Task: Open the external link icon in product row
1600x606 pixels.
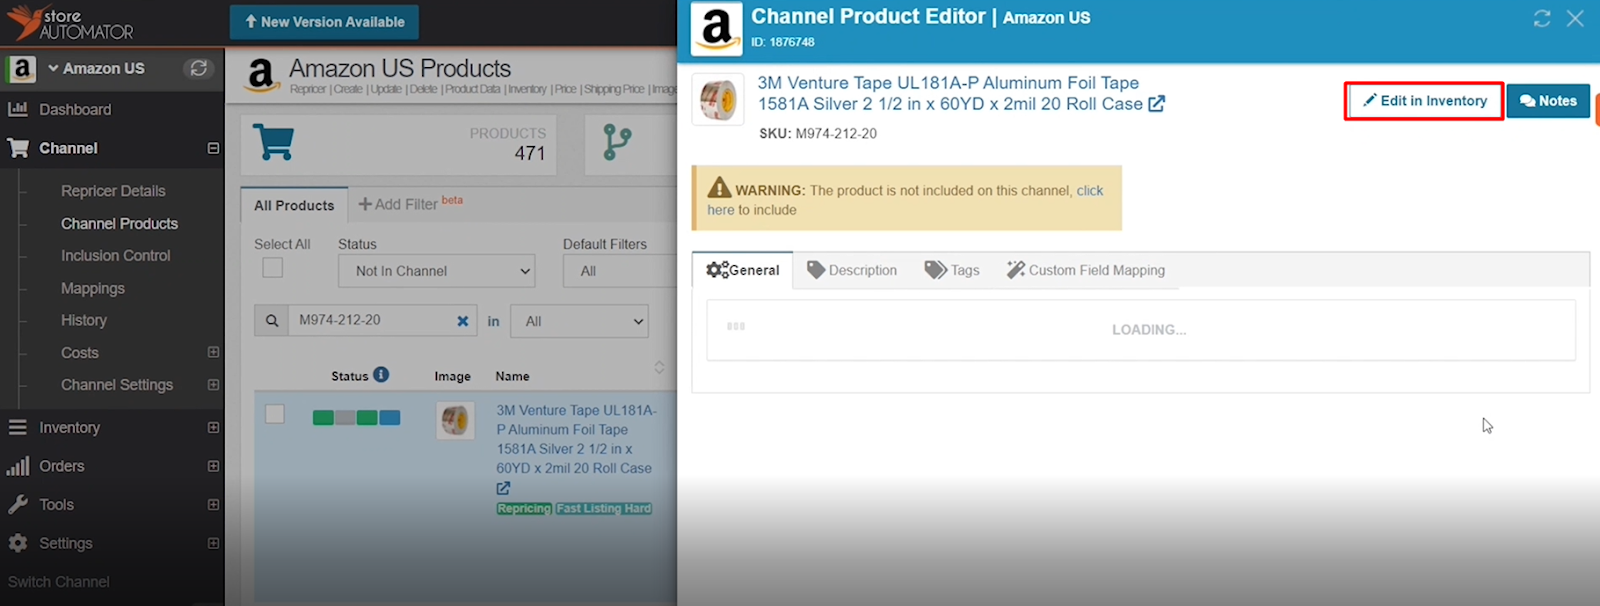Action: [503, 488]
